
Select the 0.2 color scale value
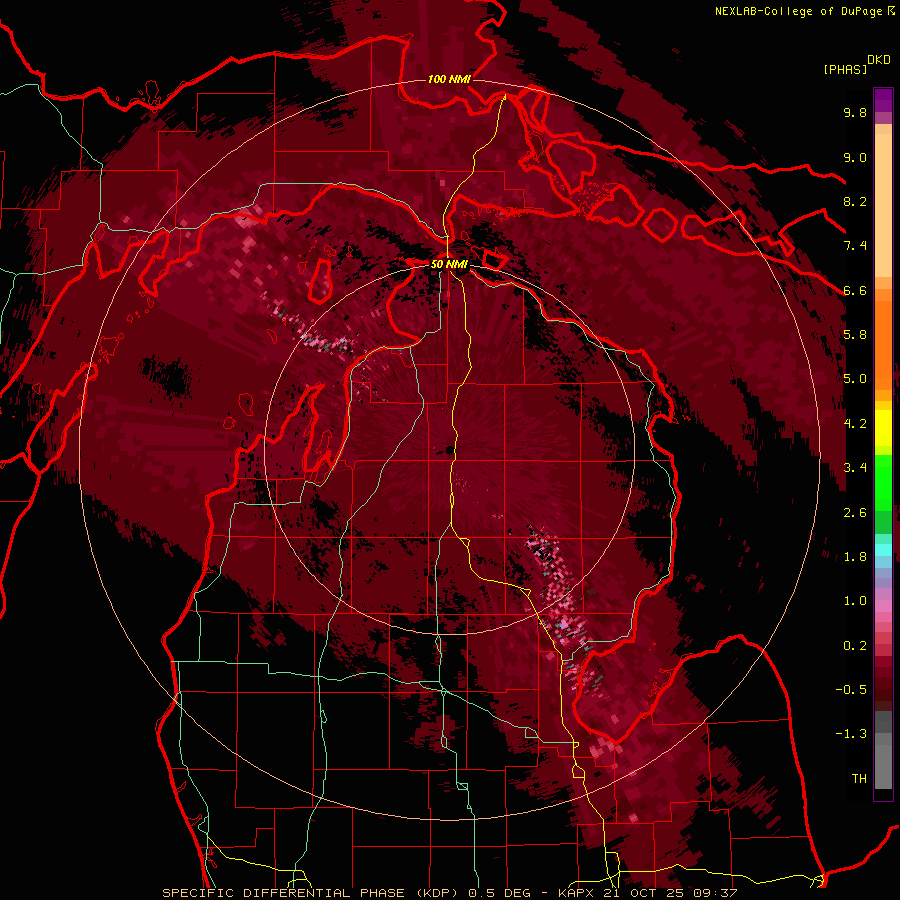coord(855,646)
